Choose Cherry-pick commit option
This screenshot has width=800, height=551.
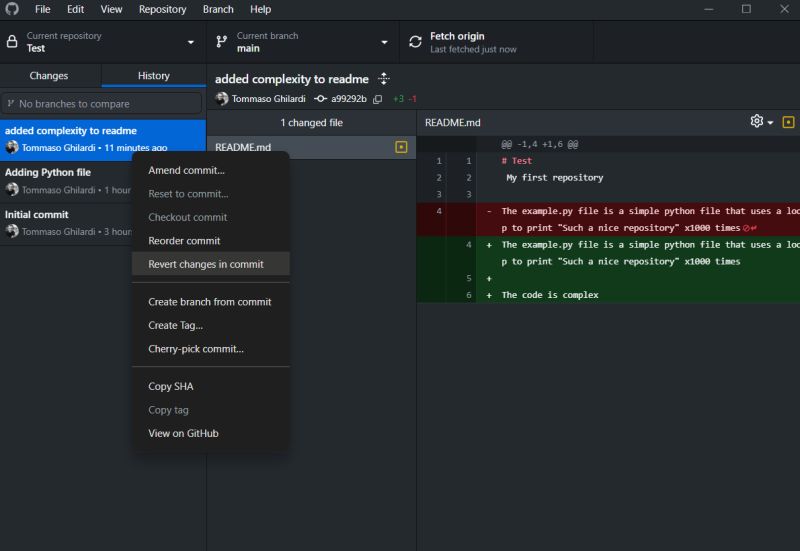coord(211,349)
